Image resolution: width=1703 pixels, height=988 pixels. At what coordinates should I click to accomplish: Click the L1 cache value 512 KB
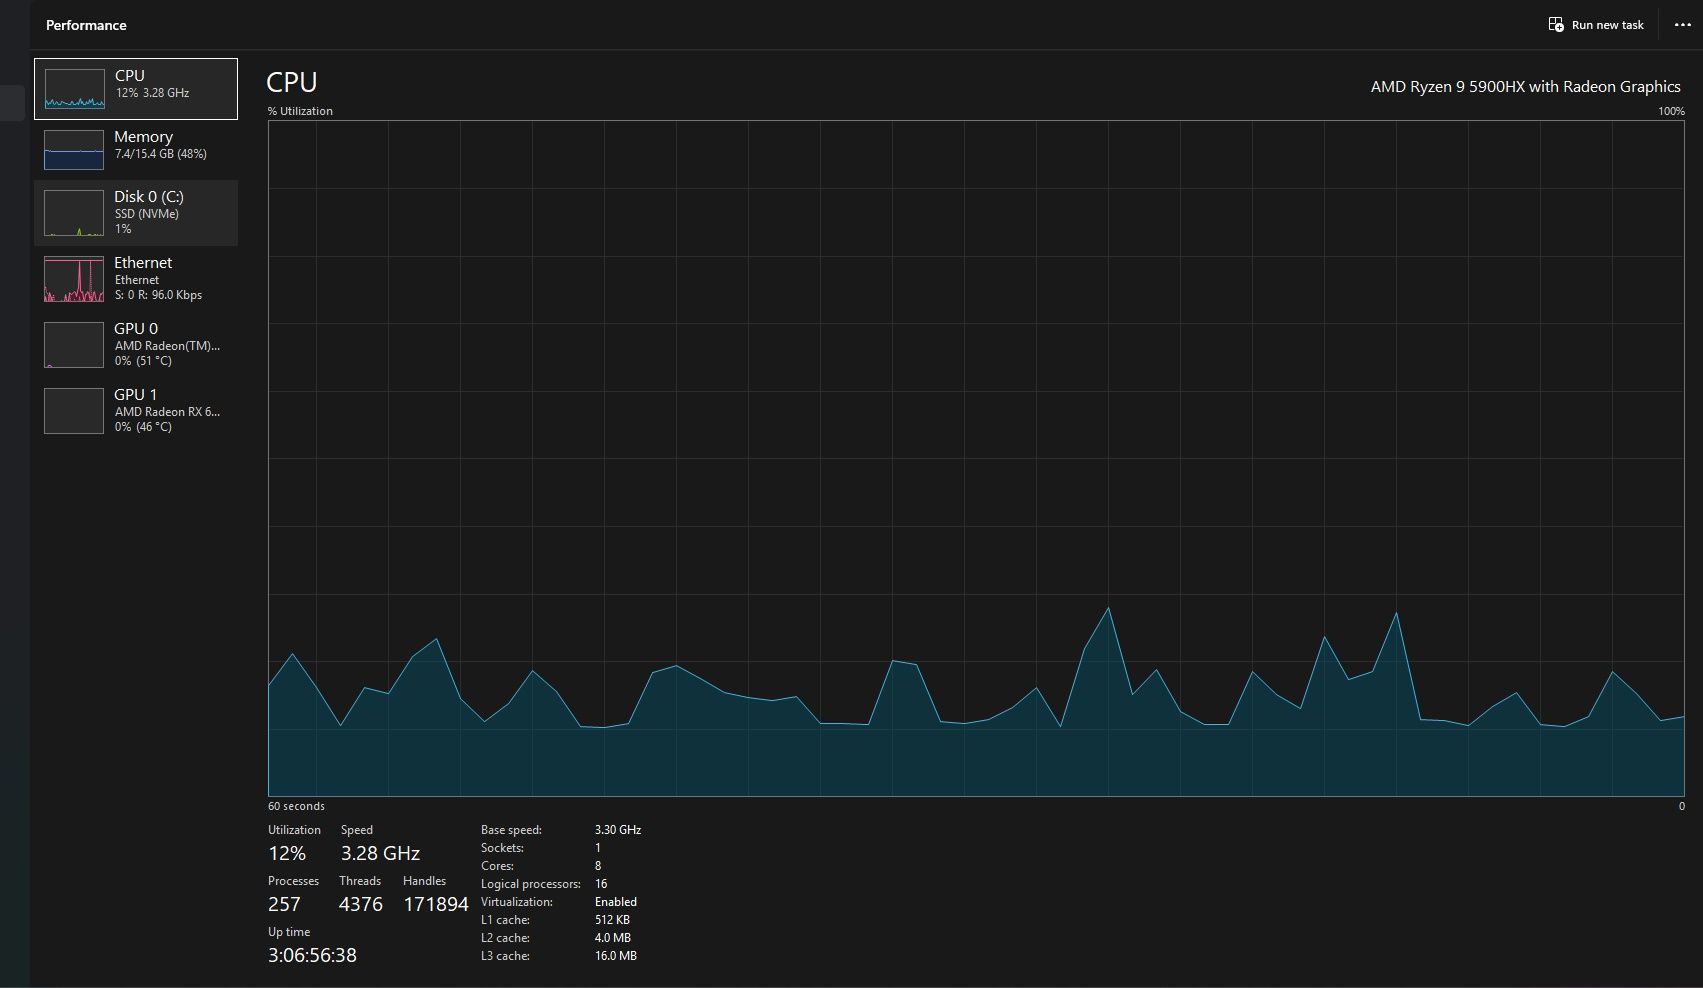[x=612, y=920]
